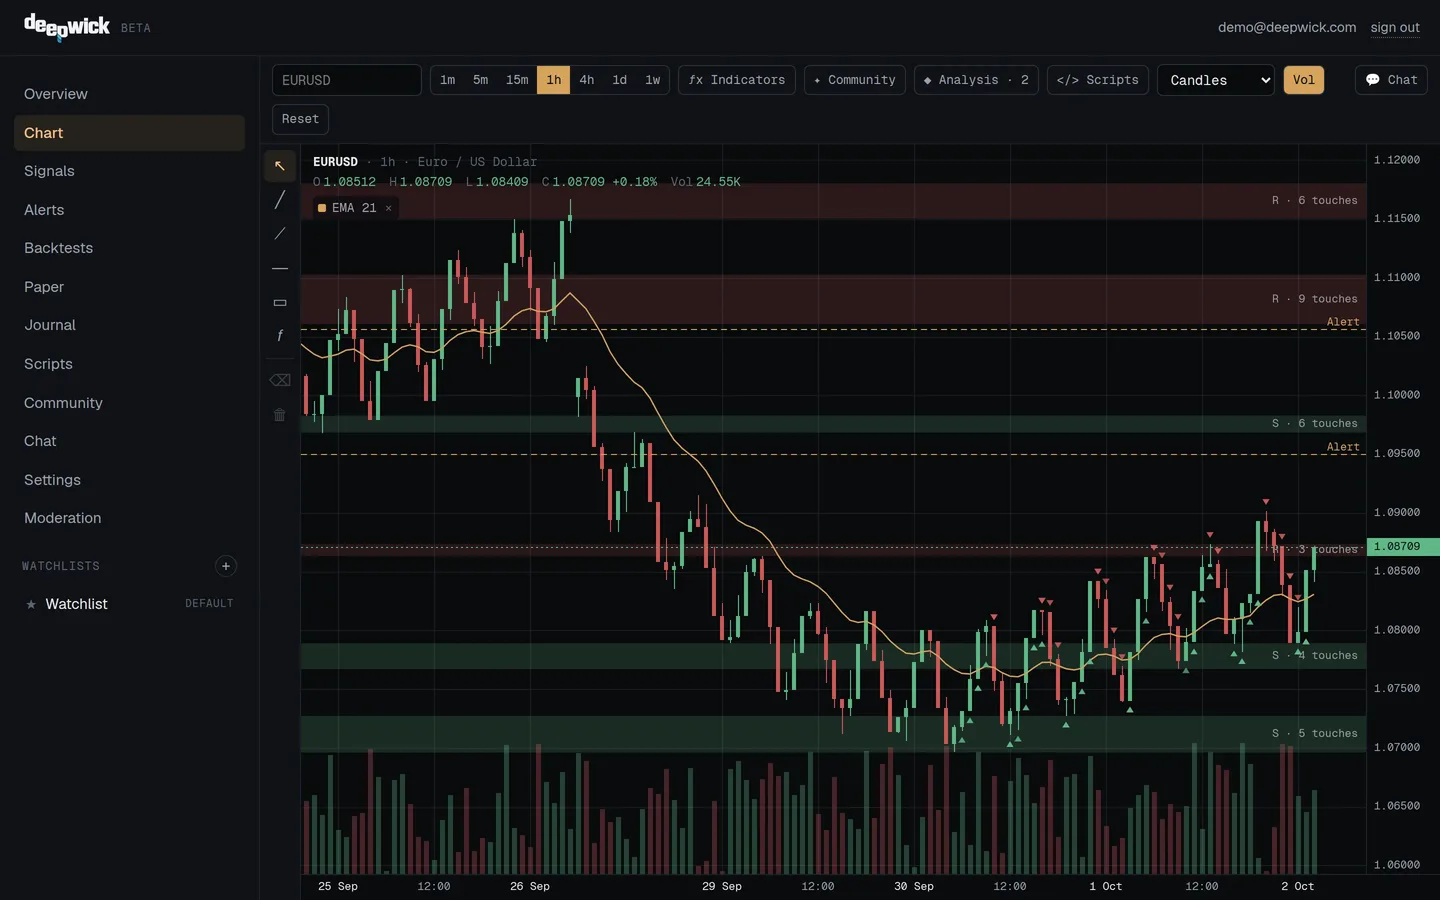The image size is (1440, 900).
Task: Toggle the Vol volume display
Action: (x=1304, y=80)
